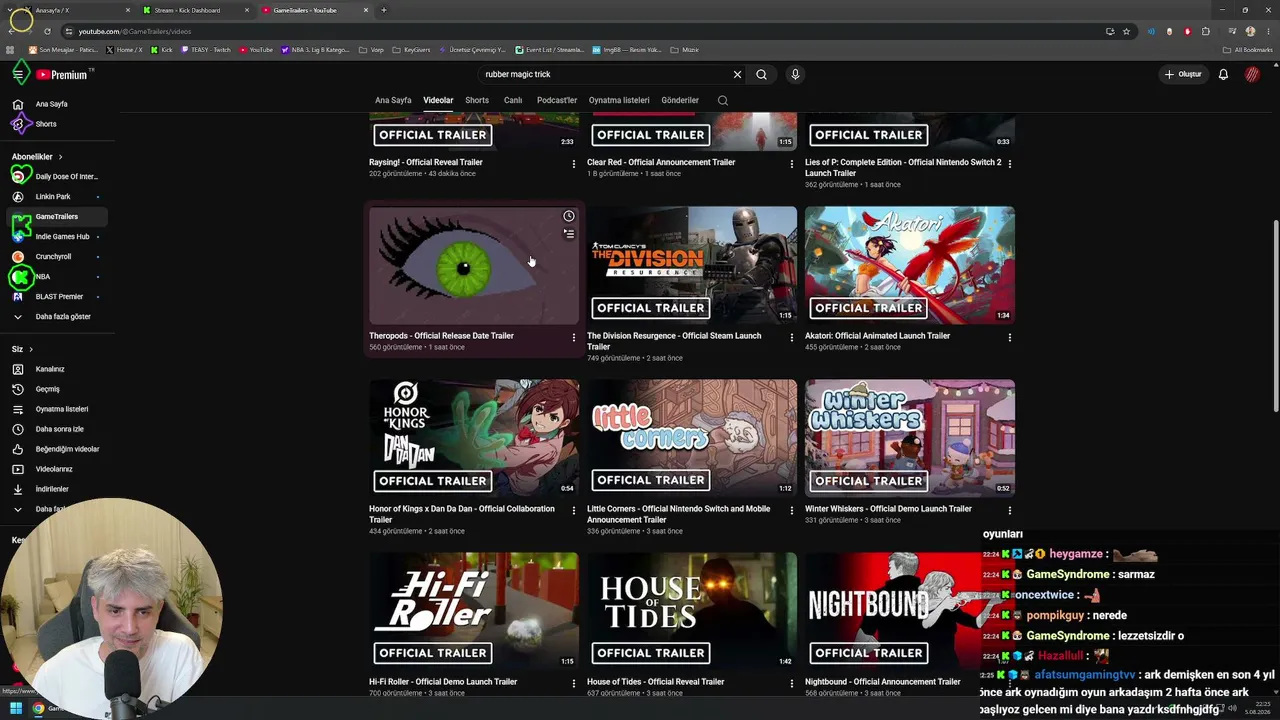Open YouTube notifications bell
Image resolution: width=1280 pixels, height=720 pixels.
coord(1223,74)
